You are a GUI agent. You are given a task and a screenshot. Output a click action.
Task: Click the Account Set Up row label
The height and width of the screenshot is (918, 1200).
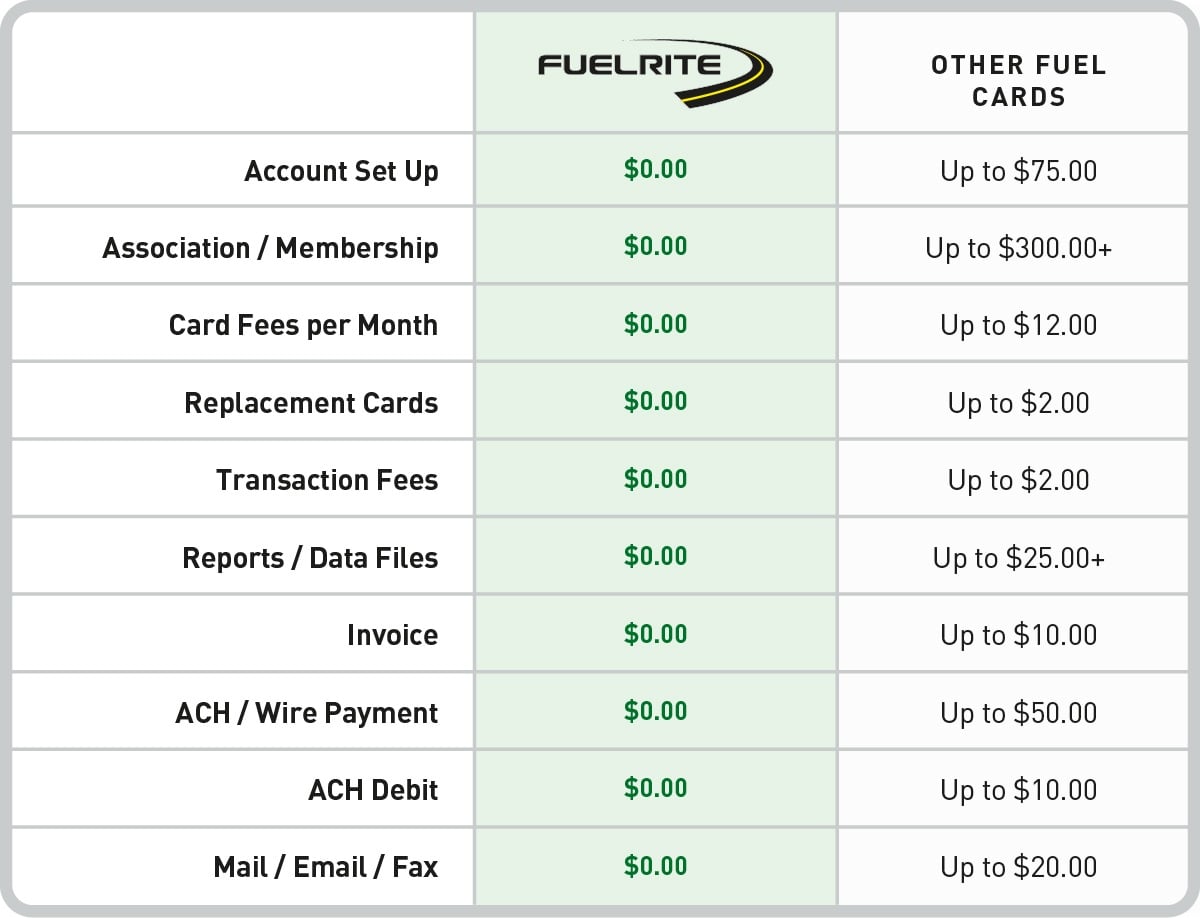(x=341, y=171)
